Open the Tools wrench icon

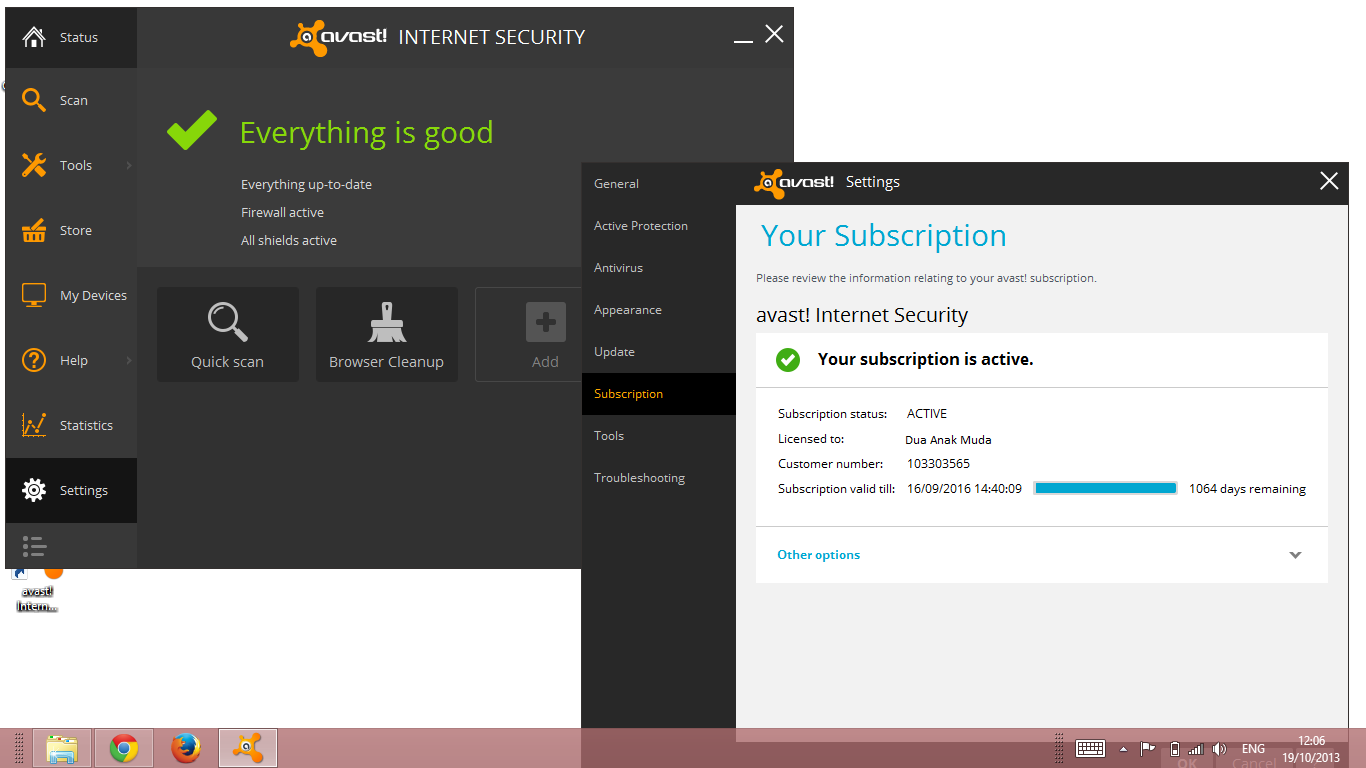click(34, 165)
